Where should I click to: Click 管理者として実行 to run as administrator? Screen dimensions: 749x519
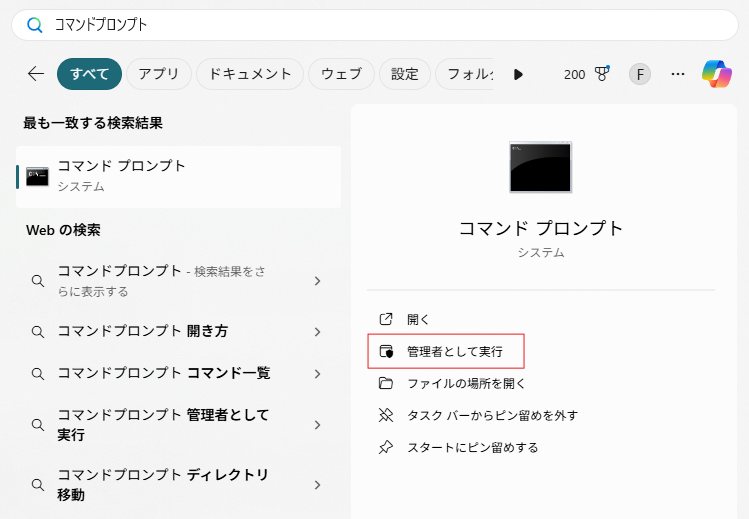click(454, 352)
